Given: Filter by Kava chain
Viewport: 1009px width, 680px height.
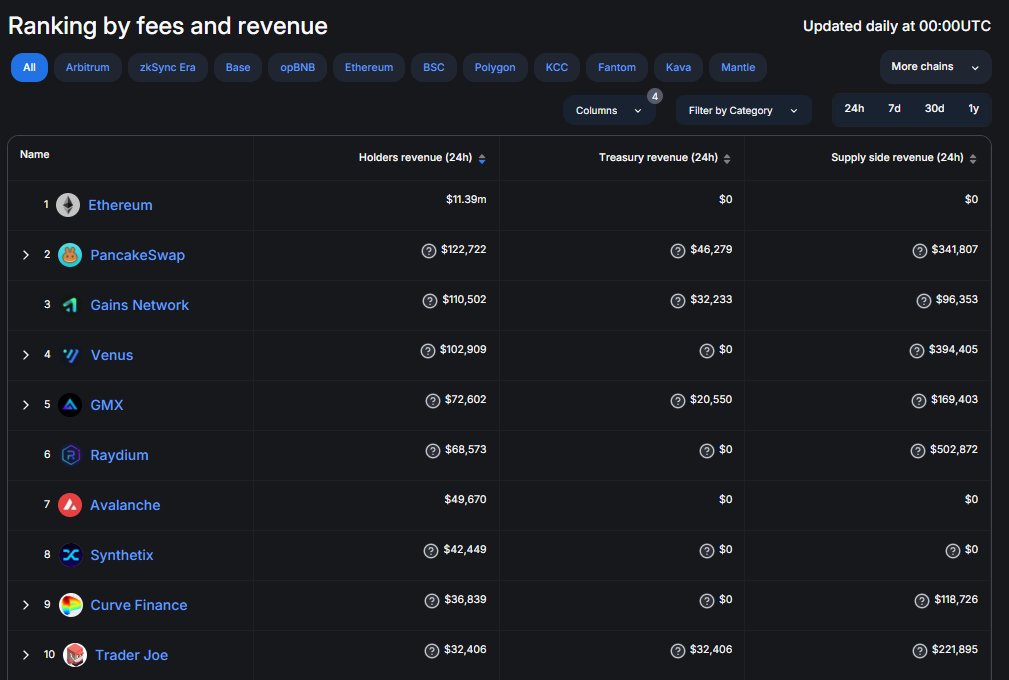Looking at the screenshot, I should click(x=678, y=68).
